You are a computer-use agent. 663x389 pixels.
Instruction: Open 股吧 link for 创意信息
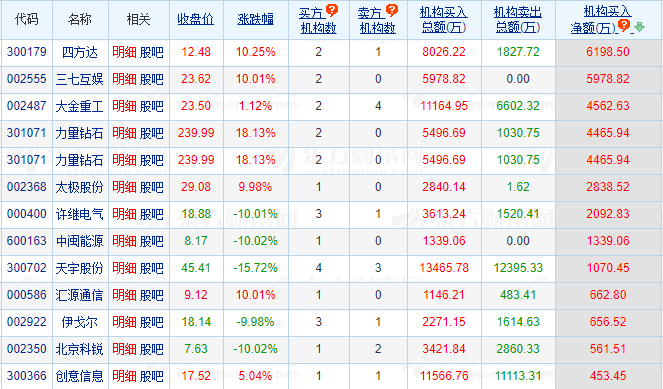pos(151,376)
